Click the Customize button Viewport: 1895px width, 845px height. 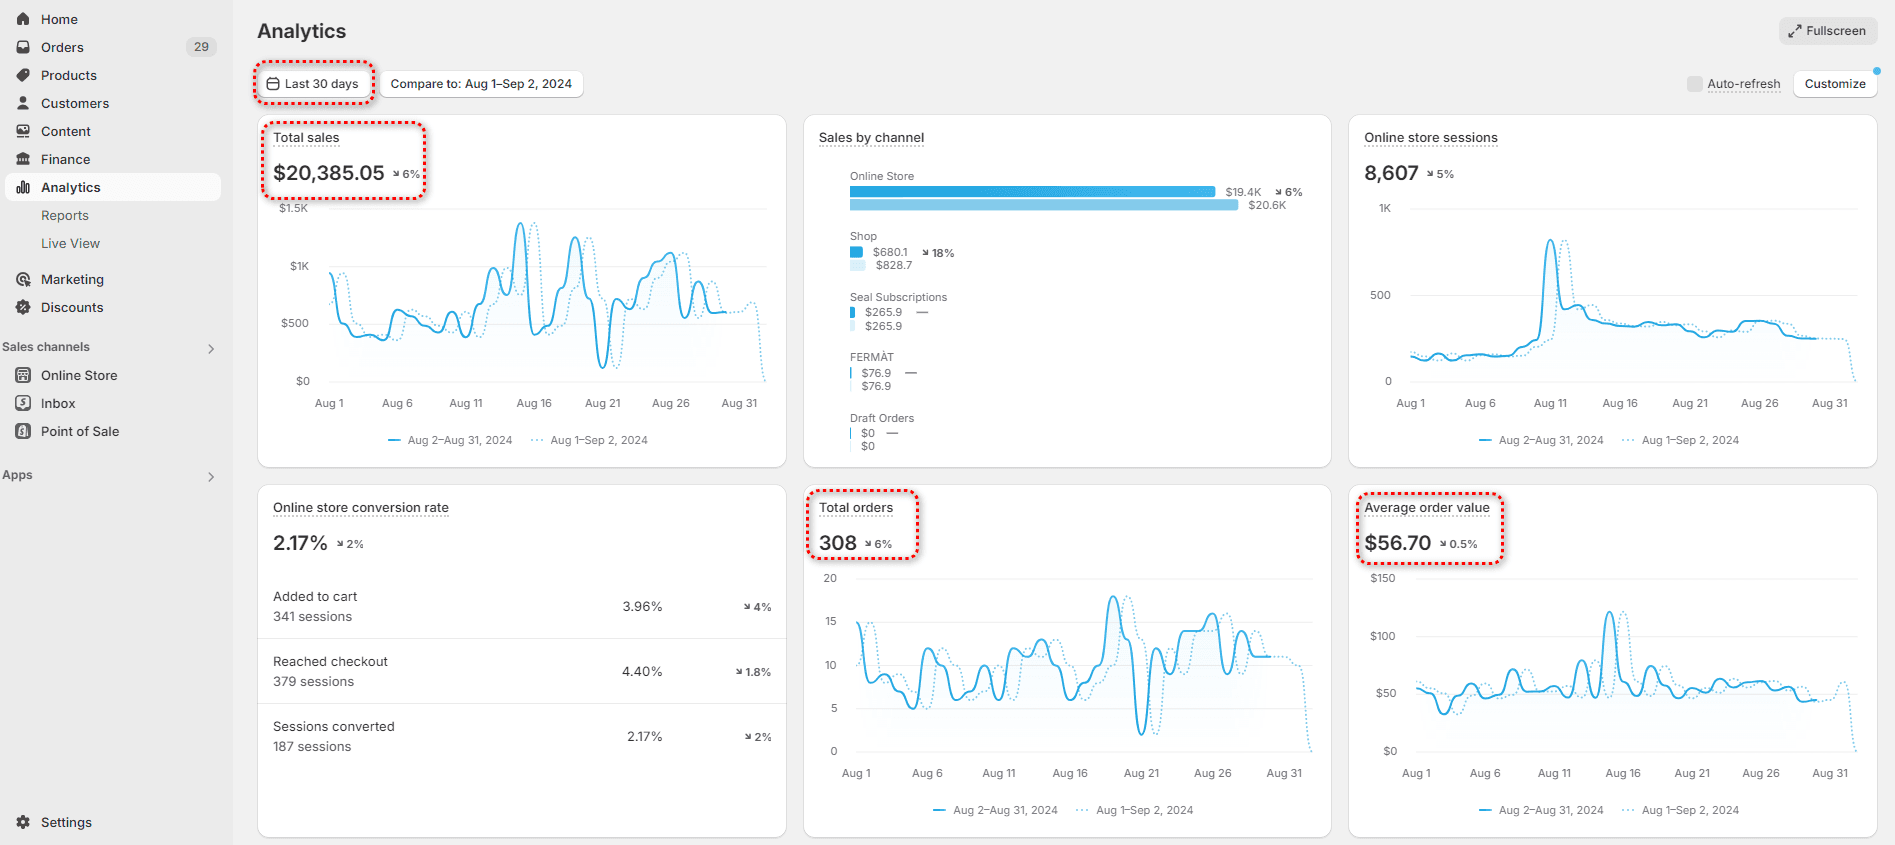point(1835,84)
